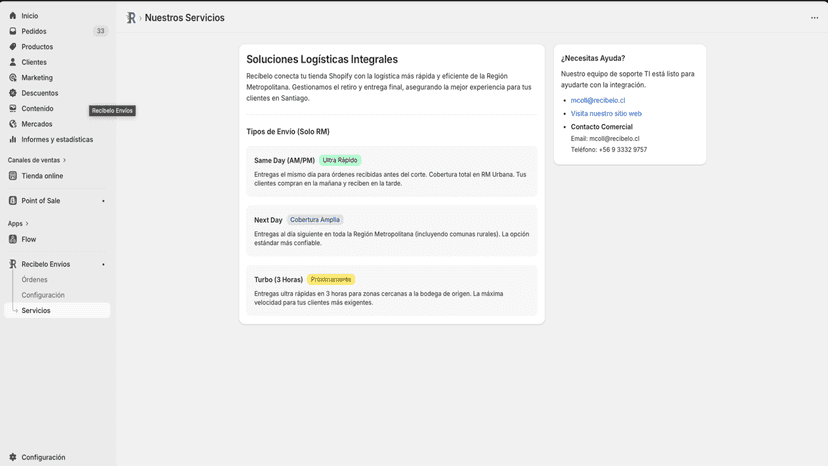This screenshot has height=466, width=828.
Task: Click the Descuentos badge icon
Action: pos(13,93)
